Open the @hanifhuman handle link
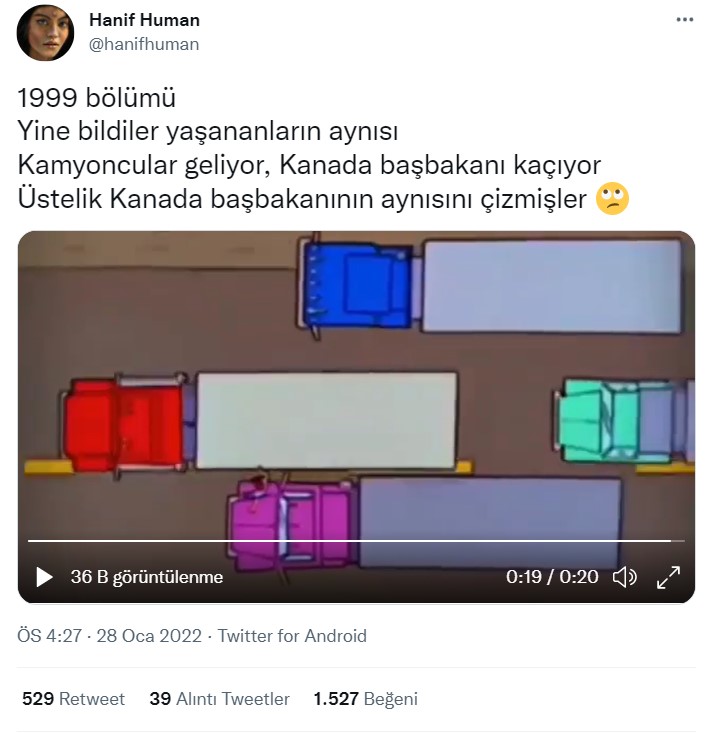 pos(144,44)
